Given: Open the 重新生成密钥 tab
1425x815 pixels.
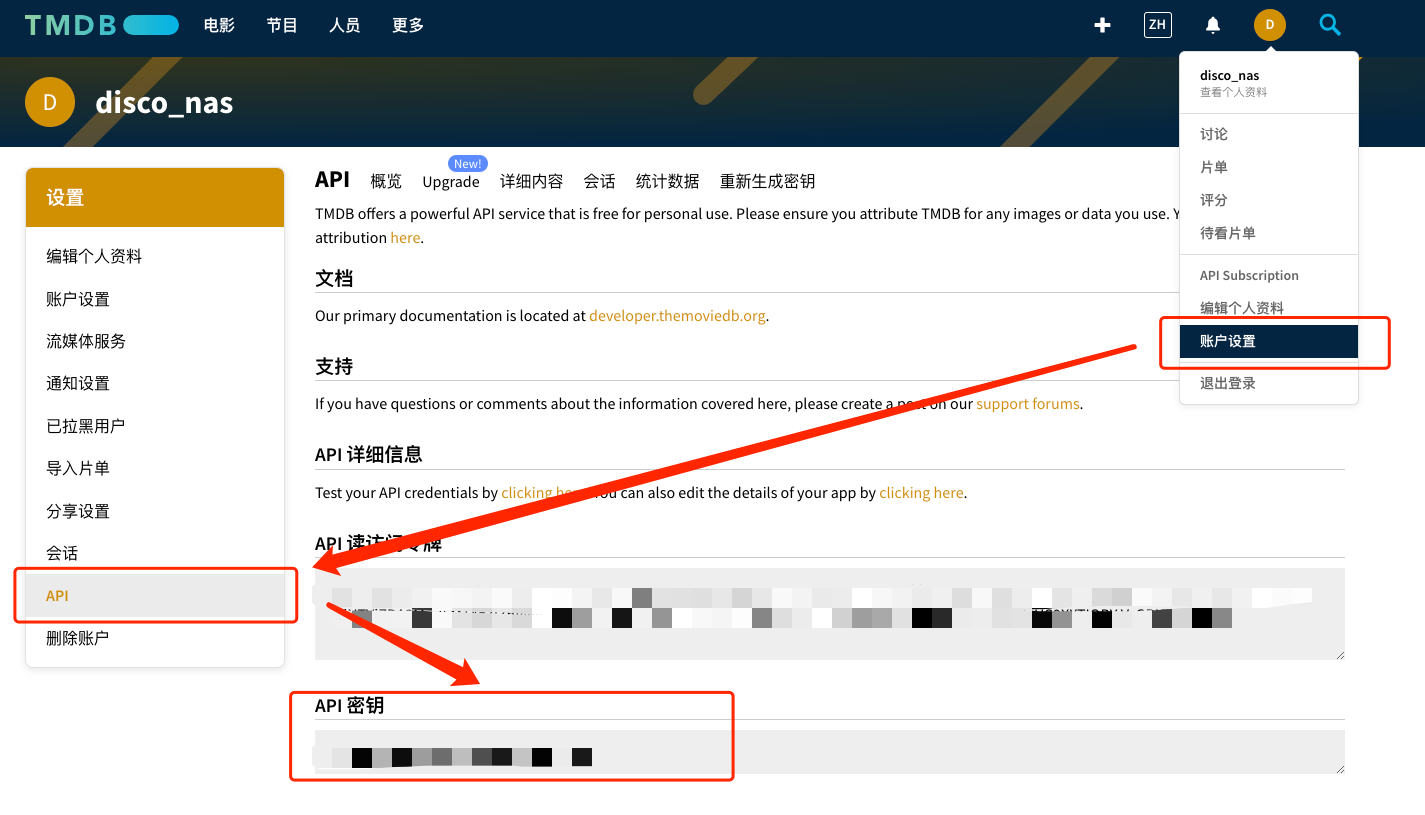Looking at the screenshot, I should 767,181.
